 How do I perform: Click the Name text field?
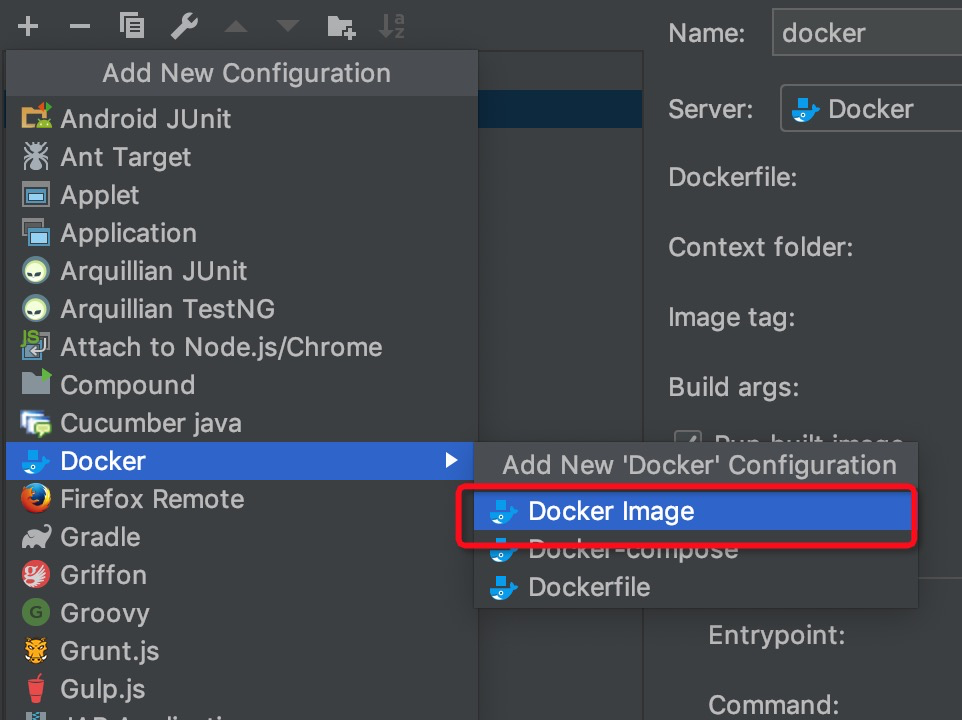(866, 33)
